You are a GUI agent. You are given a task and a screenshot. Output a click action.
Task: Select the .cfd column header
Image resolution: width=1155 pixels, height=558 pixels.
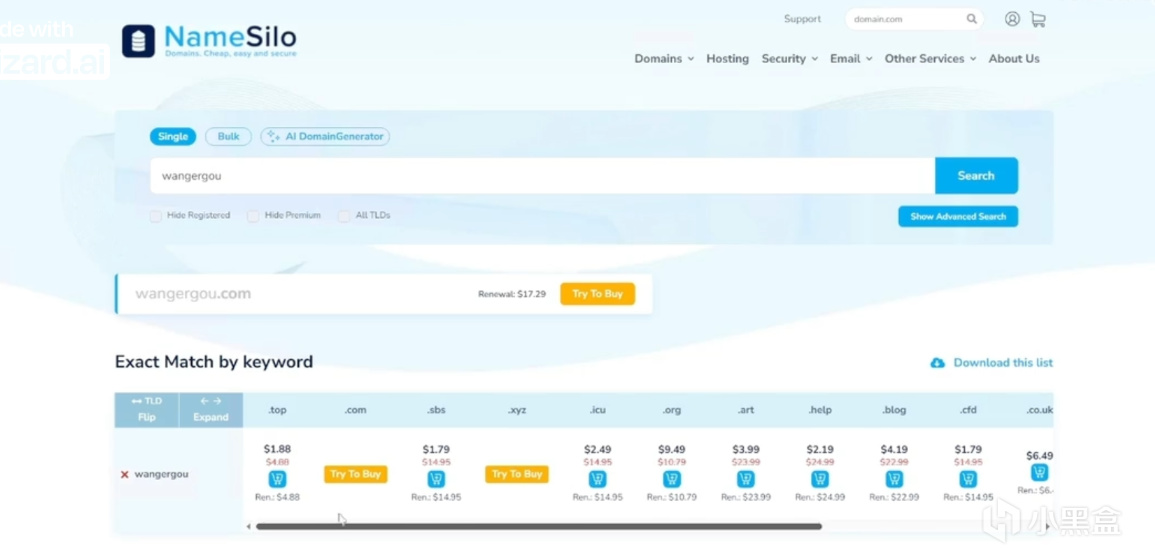point(969,410)
